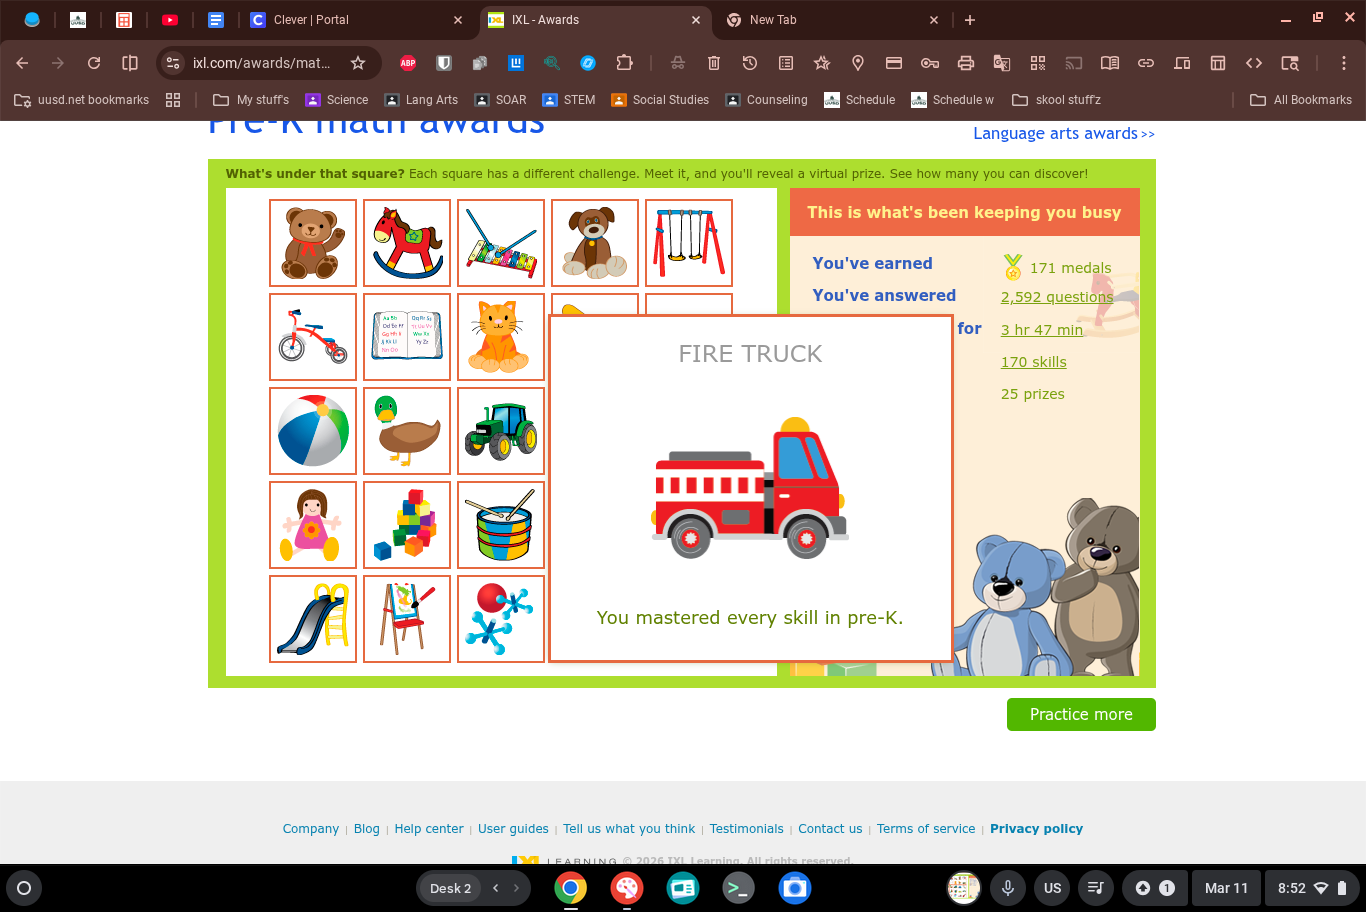Click the green tractor prize tile
Image resolution: width=1366 pixels, height=912 pixels.
[x=501, y=431]
